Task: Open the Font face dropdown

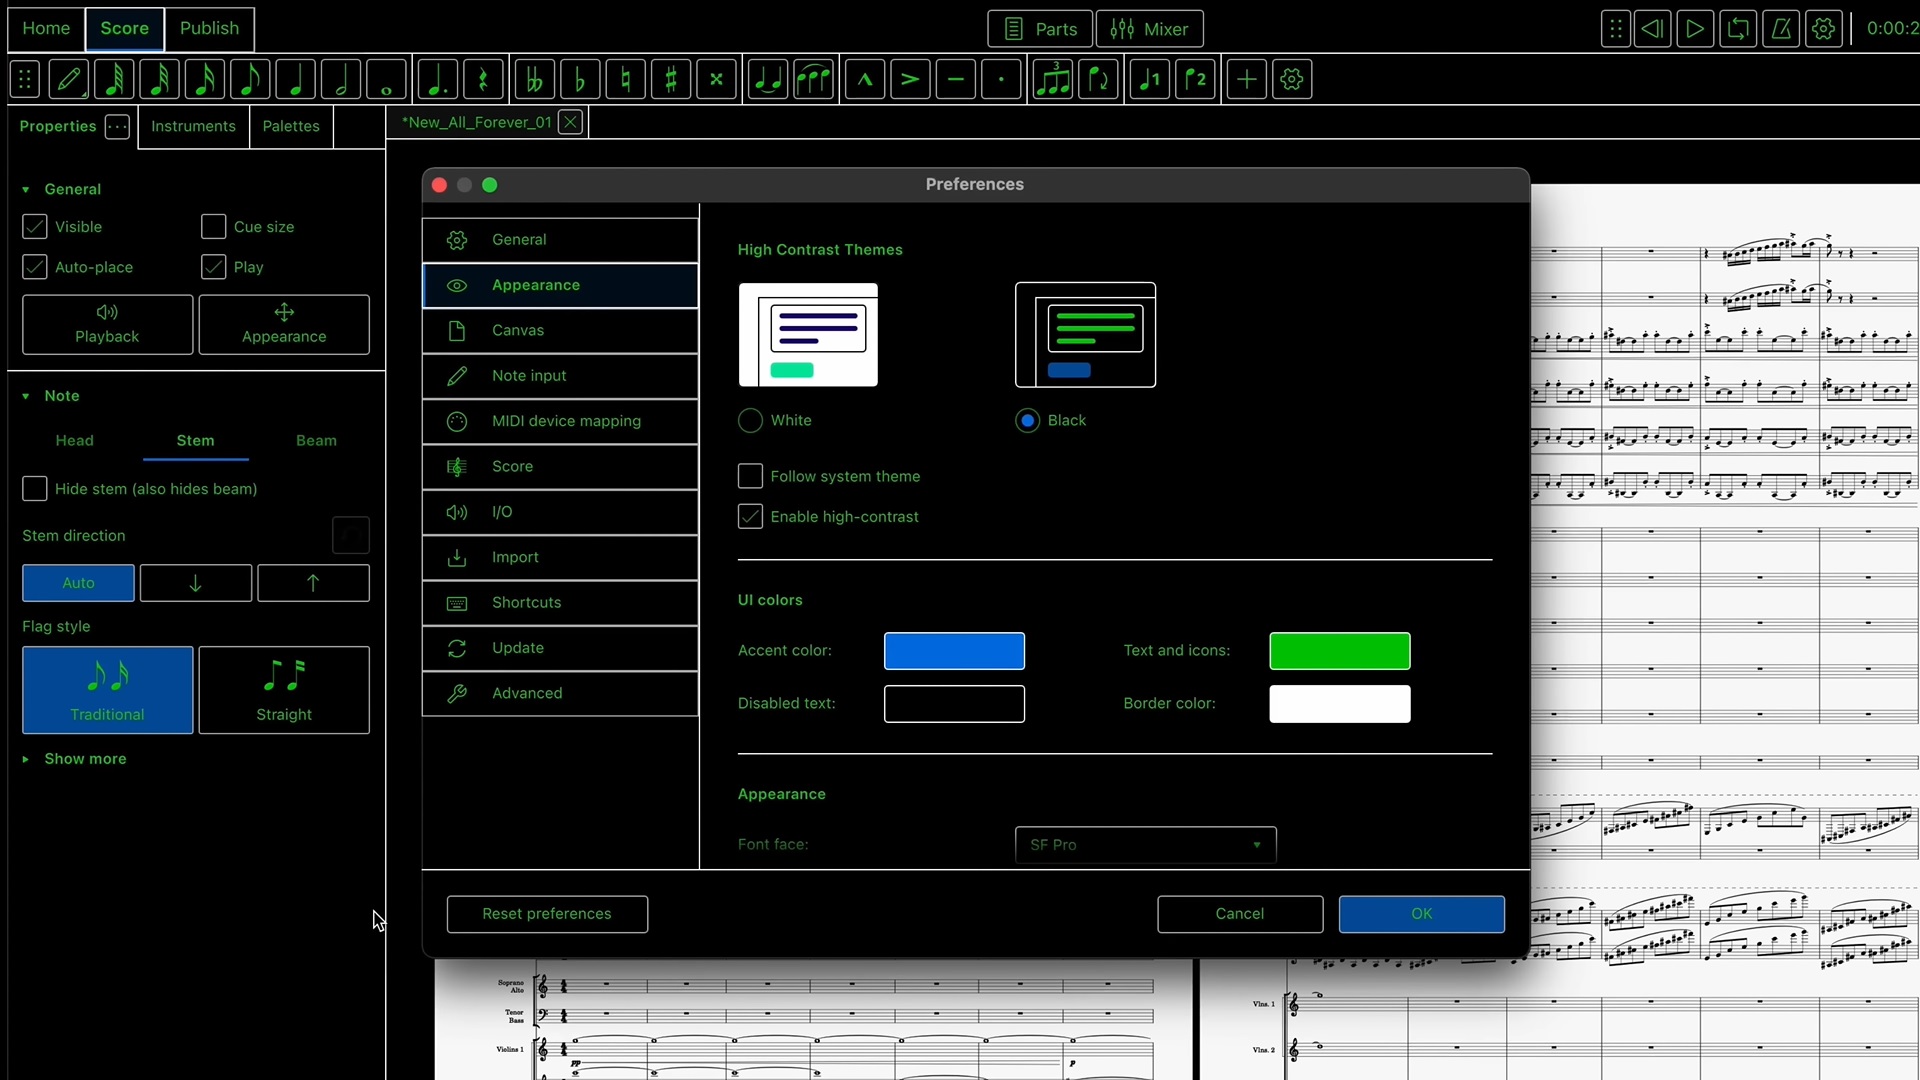Action: (x=1144, y=844)
